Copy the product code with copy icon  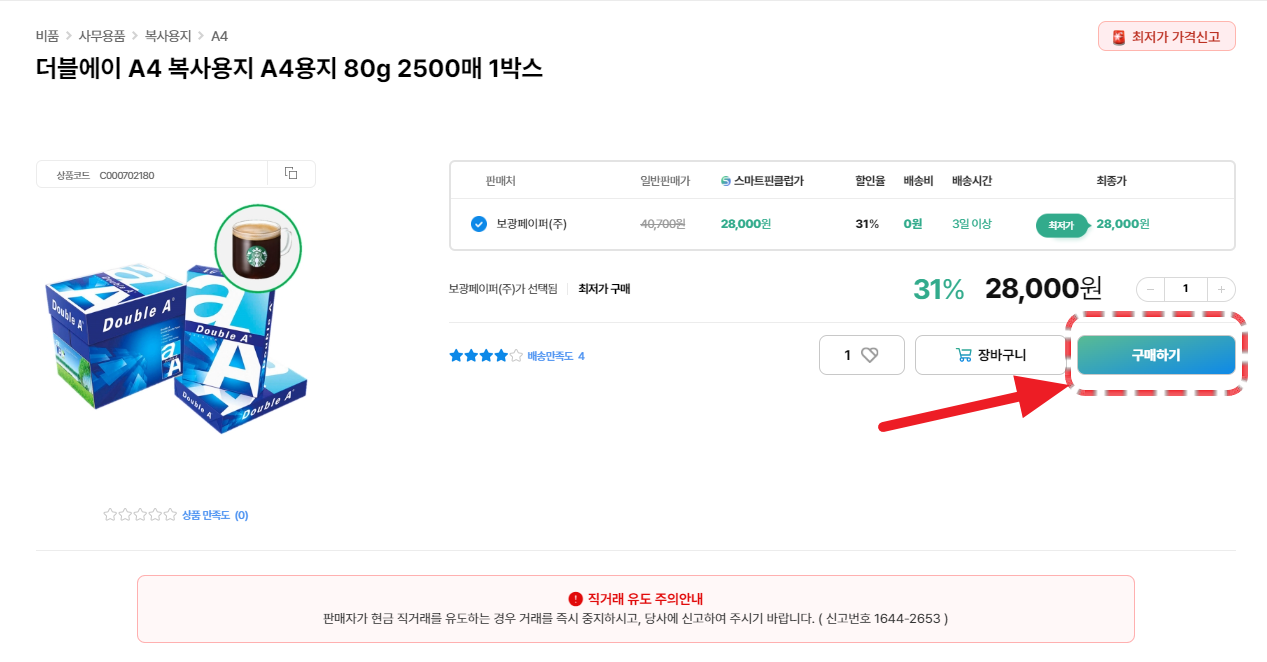[x=291, y=174]
